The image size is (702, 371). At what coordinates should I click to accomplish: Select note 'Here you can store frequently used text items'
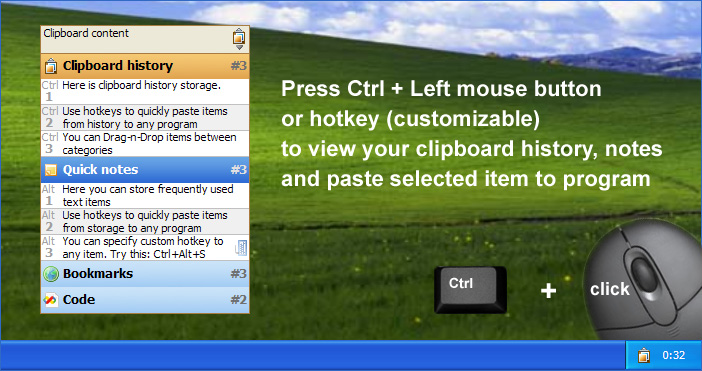145,196
